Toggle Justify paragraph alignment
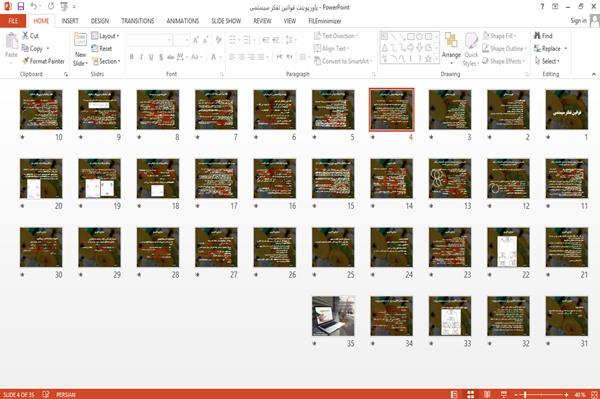600x399 pixels. [261, 57]
